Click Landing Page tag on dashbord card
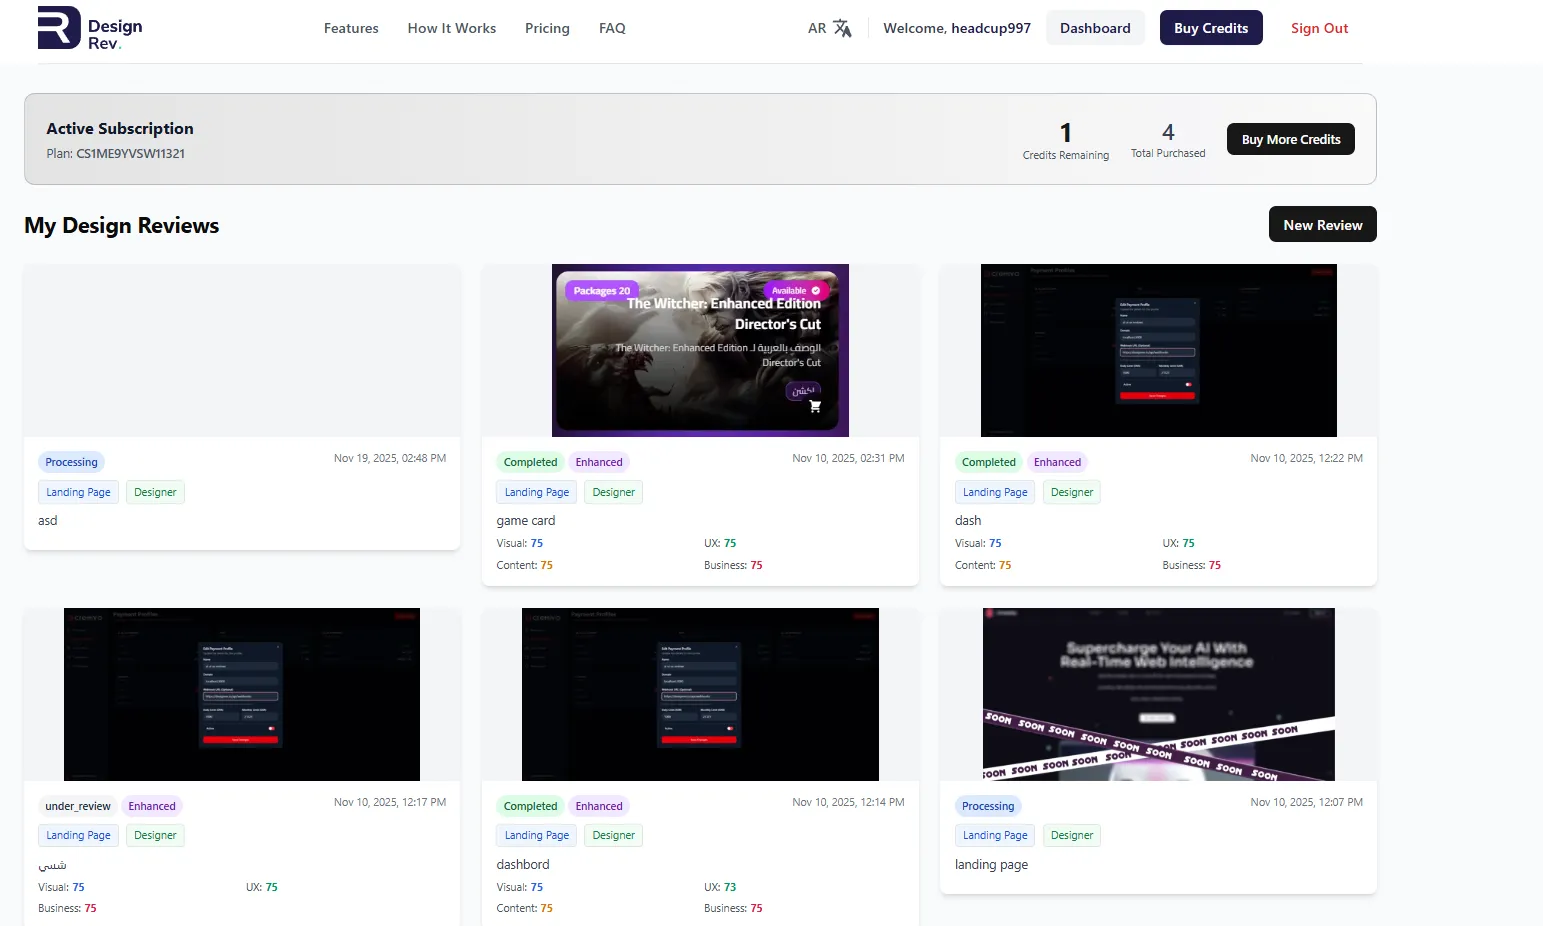This screenshot has height=926, width=1543. pyautogui.click(x=537, y=835)
